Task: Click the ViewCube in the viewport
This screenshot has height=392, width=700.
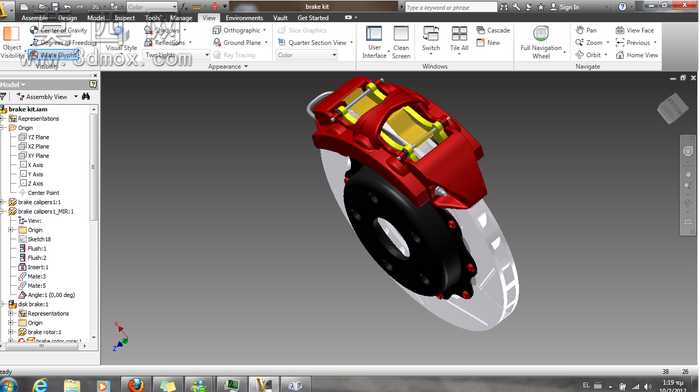Action: point(673,108)
